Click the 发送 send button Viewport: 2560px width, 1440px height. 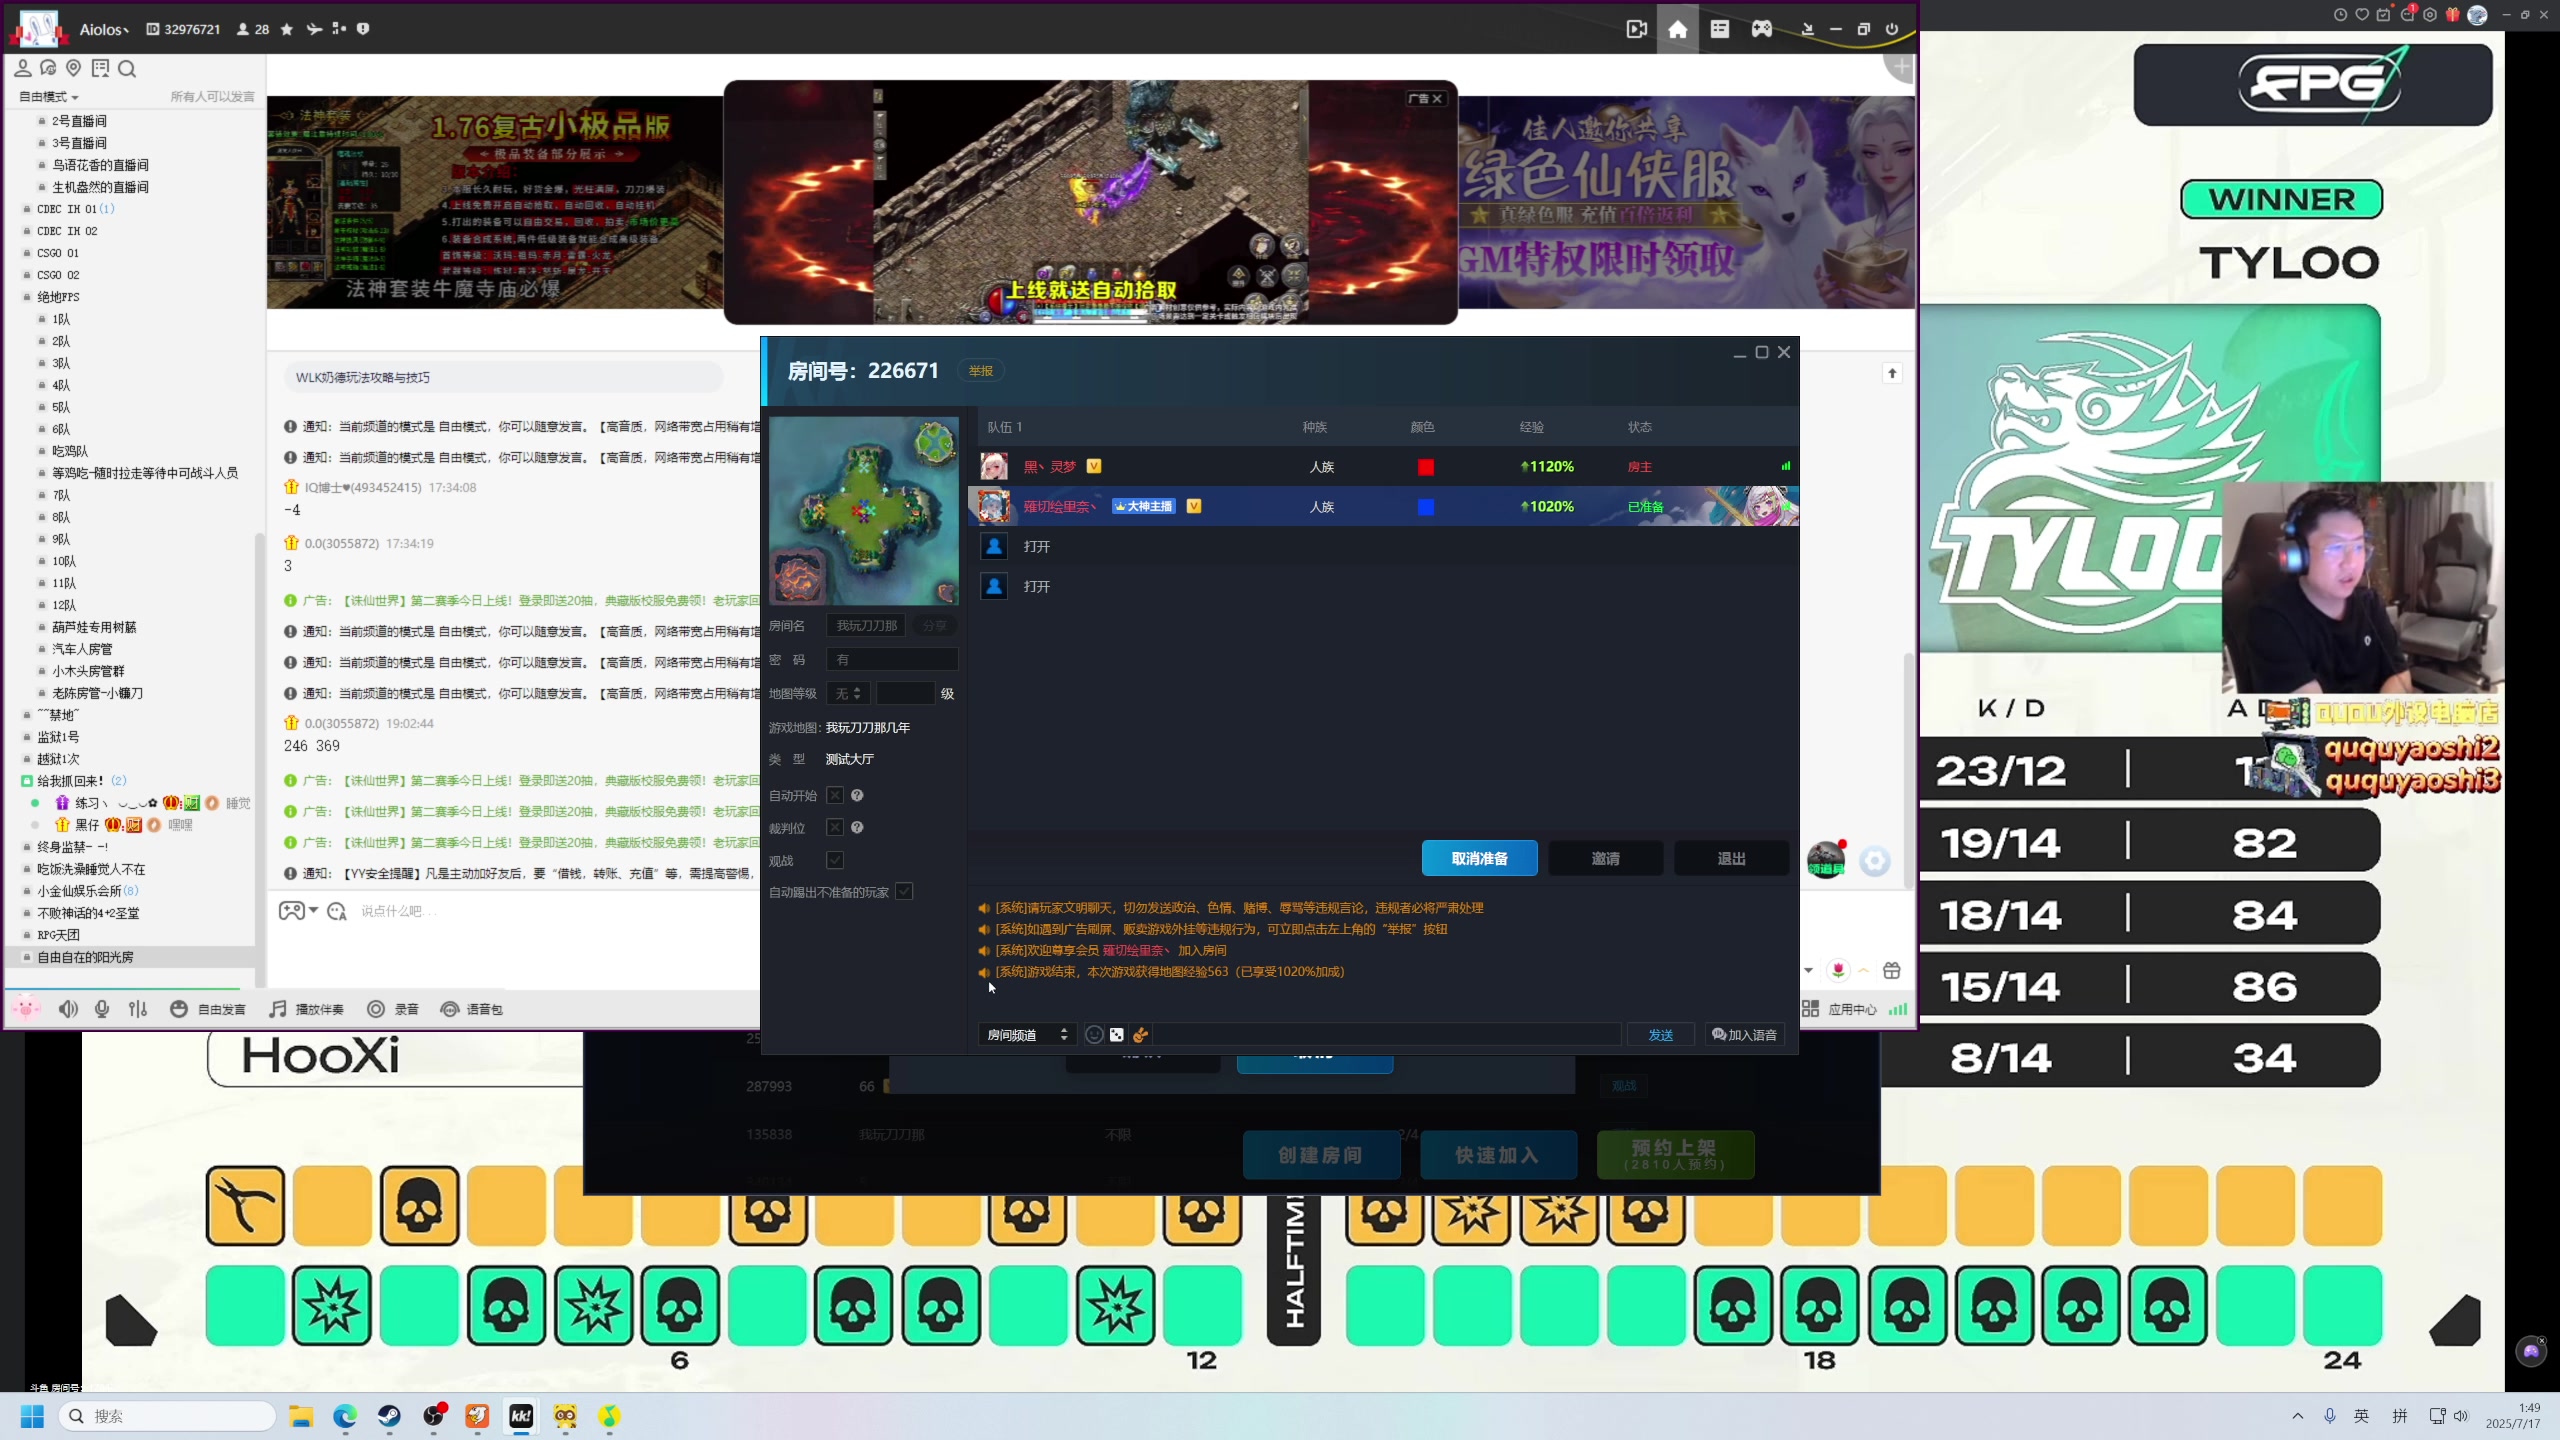coord(1661,1035)
